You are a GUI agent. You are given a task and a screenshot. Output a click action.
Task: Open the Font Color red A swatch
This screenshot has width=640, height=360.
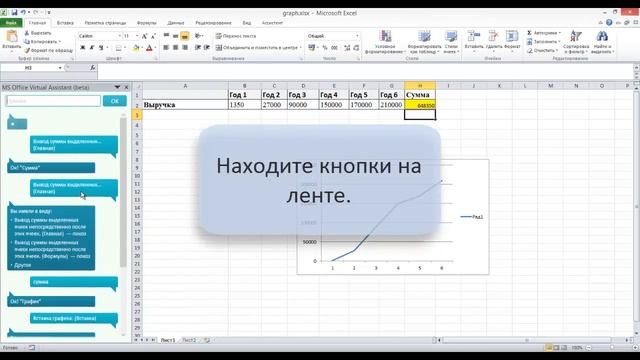149,48
